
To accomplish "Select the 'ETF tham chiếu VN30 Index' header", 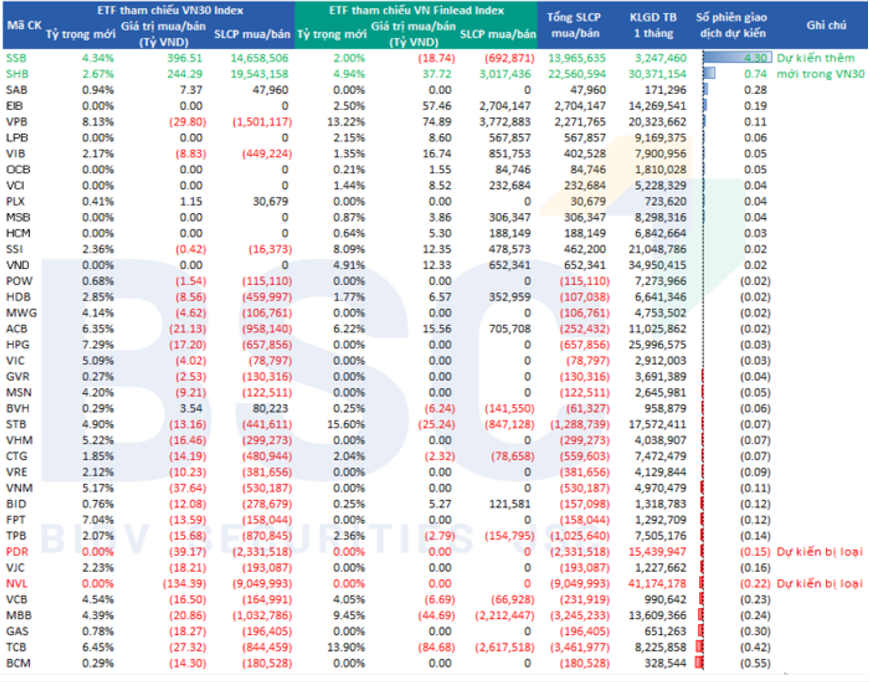I will 170,10.
